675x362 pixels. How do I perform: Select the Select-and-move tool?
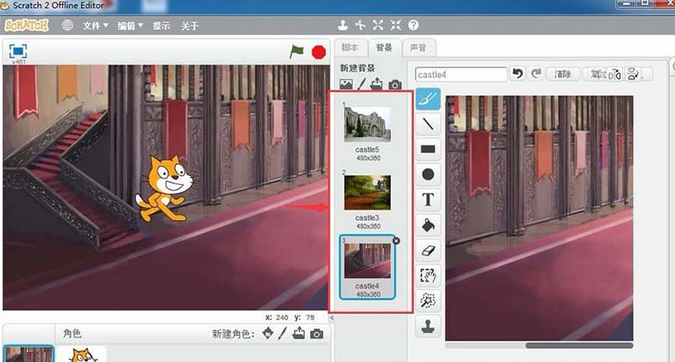coord(428,275)
